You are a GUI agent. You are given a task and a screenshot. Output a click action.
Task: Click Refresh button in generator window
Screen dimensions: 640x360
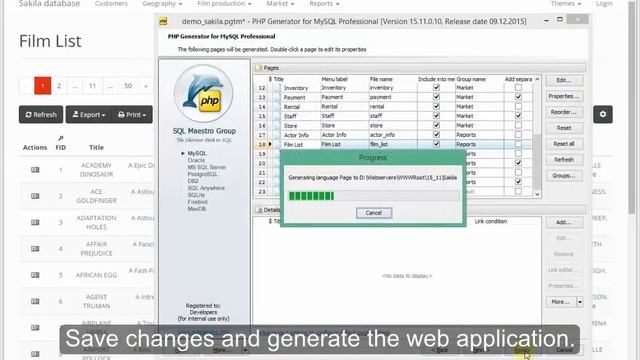click(x=564, y=160)
